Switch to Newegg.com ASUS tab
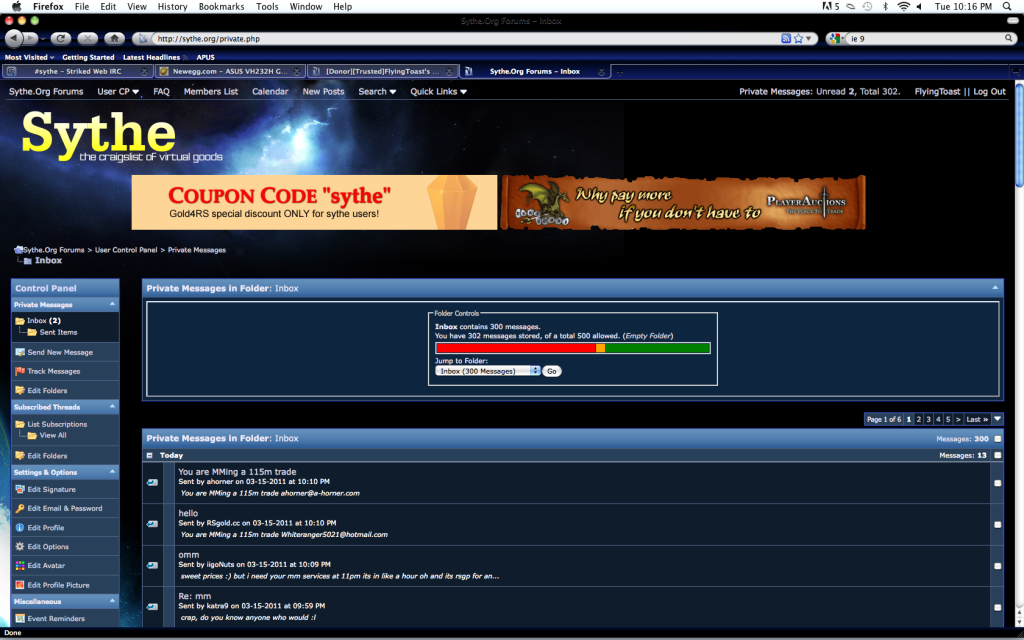Screen dimensions: 1024x640 [230, 71]
